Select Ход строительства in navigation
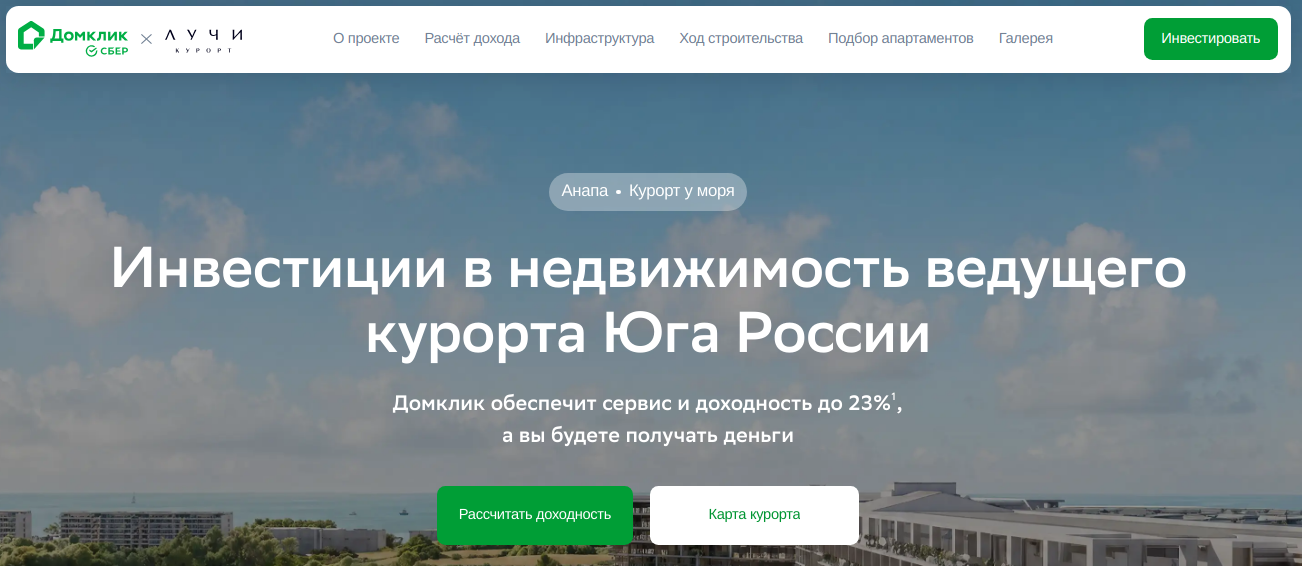This screenshot has width=1302, height=566. click(x=741, y=38)
